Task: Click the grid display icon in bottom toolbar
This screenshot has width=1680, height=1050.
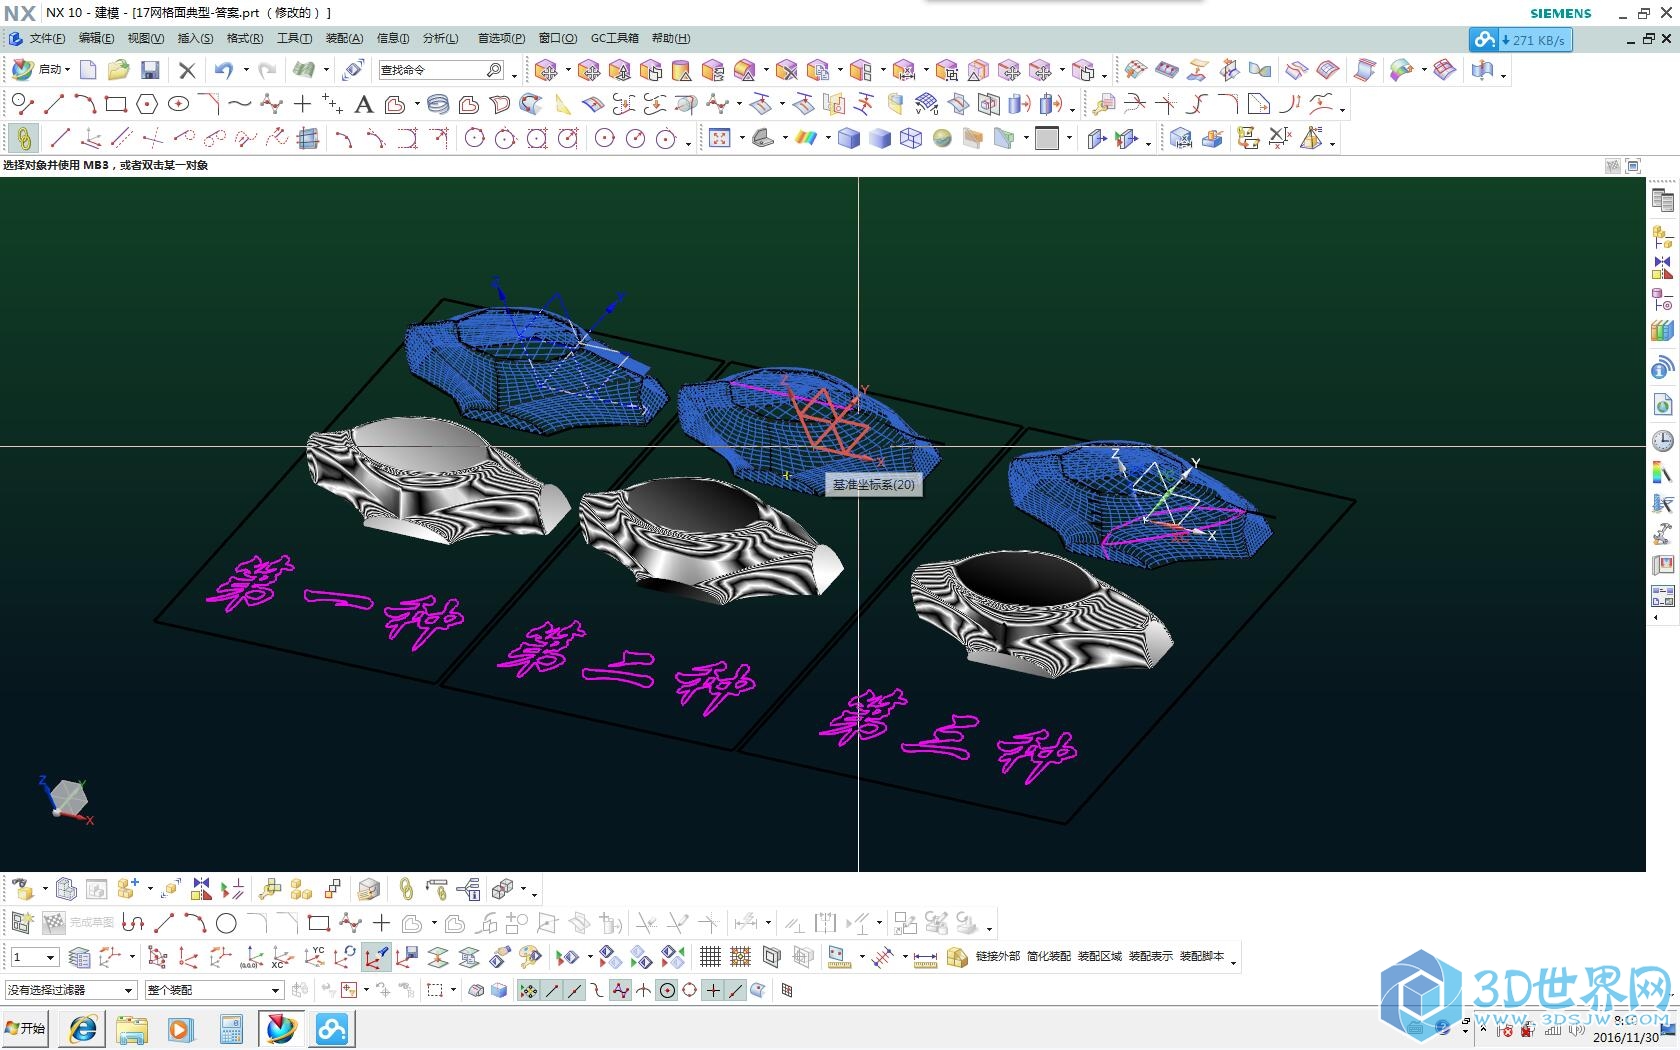Action: pyautogui.click(x=710, y=957)
